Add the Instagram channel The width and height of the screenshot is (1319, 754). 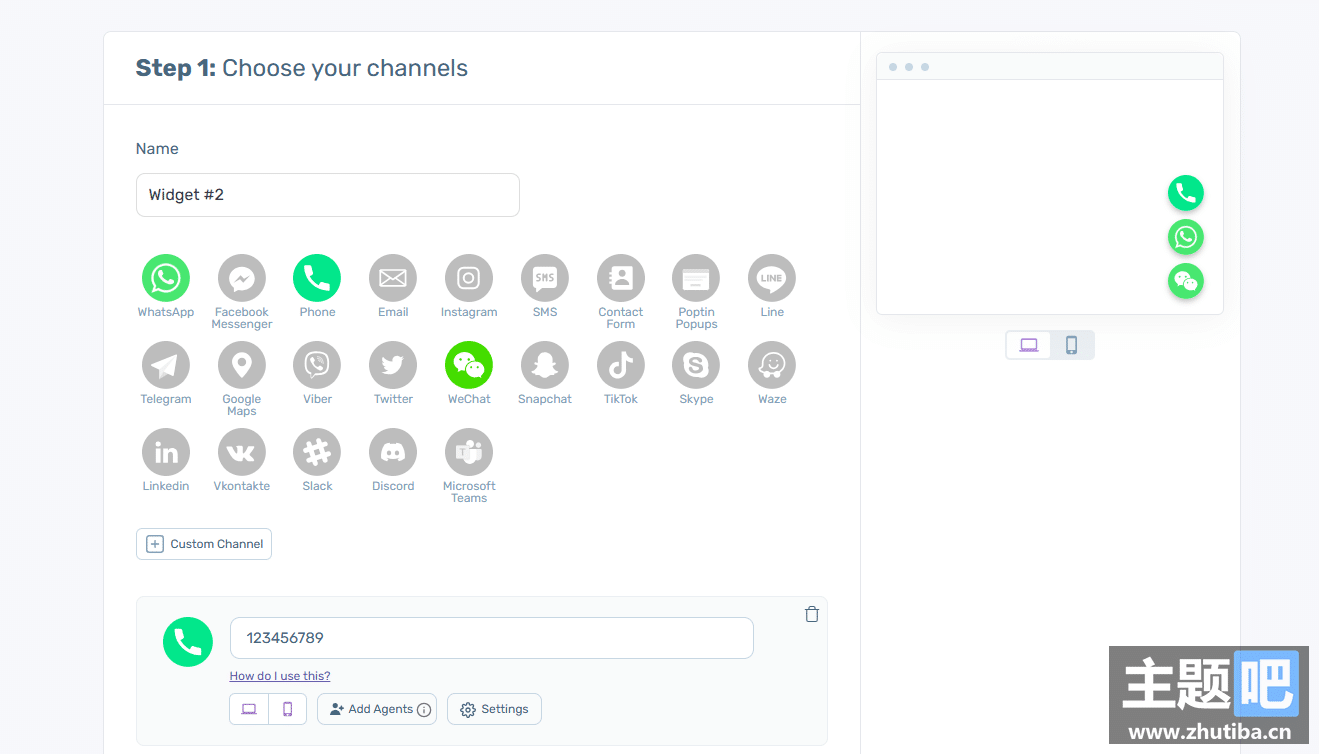point(469,278)
